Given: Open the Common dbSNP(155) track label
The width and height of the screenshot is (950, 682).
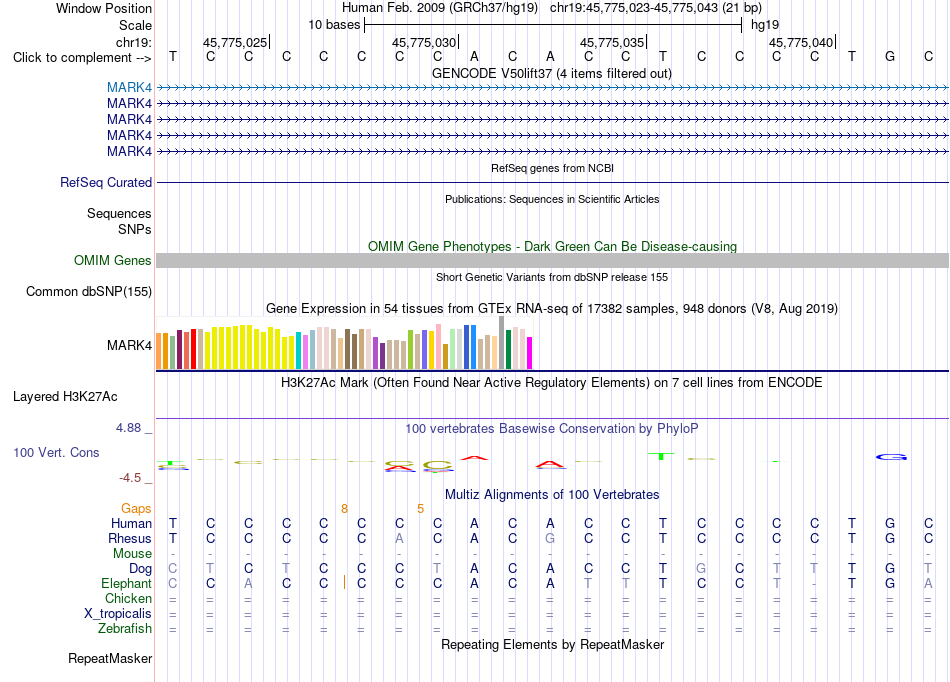Looking at the screenshot, I should click(x=88, y=291).
